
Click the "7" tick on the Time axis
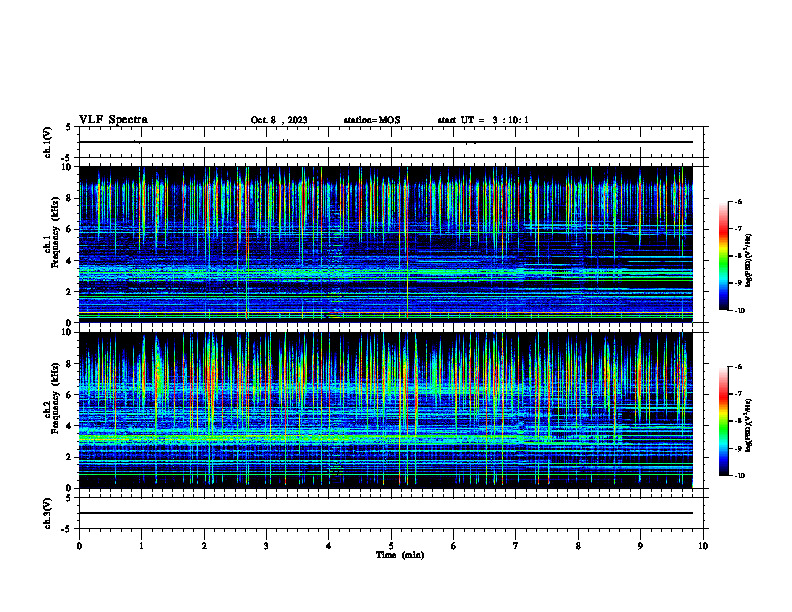516,546
